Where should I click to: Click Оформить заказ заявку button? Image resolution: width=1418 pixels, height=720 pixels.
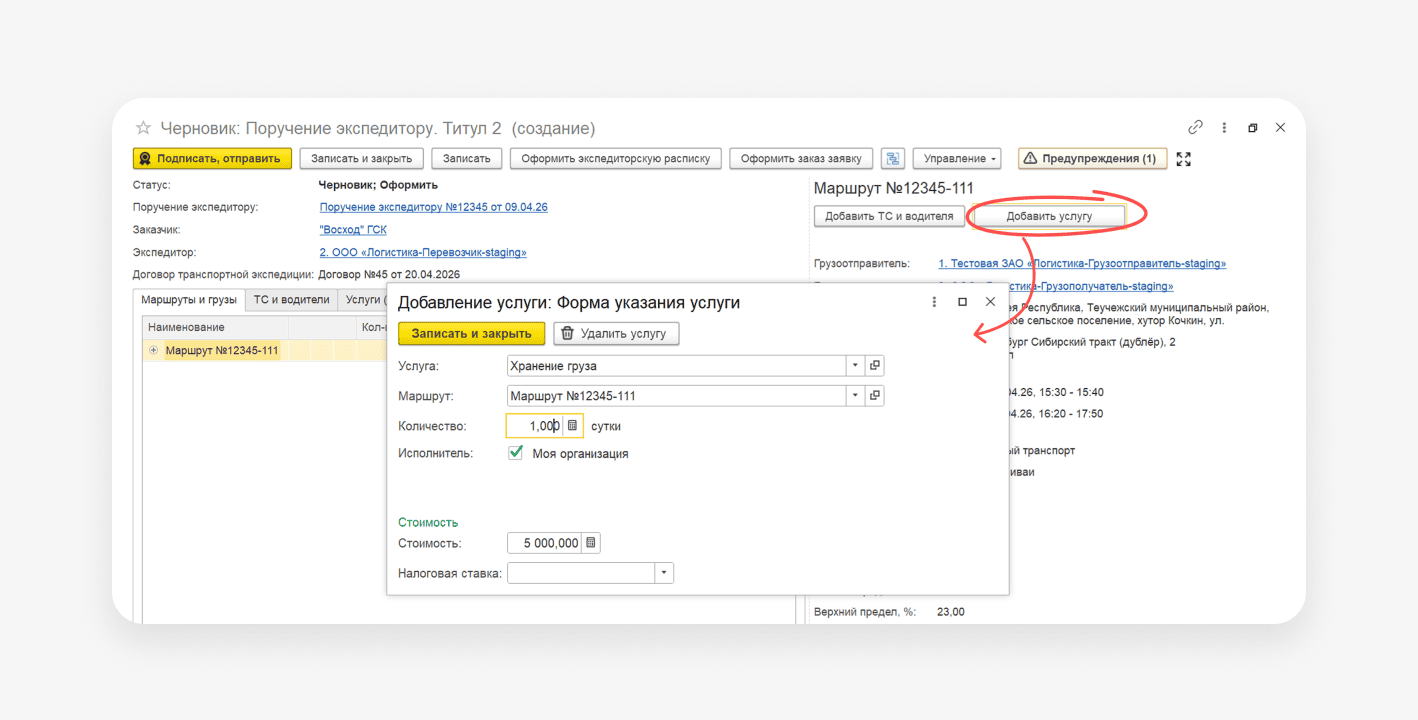tap(801, 158)
